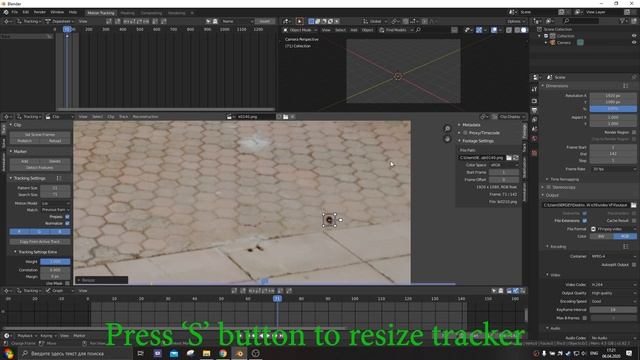Open Task View on the taskbar
This screenshot has width=640, height=360.
pyautogui.click(x=141, y=353)
